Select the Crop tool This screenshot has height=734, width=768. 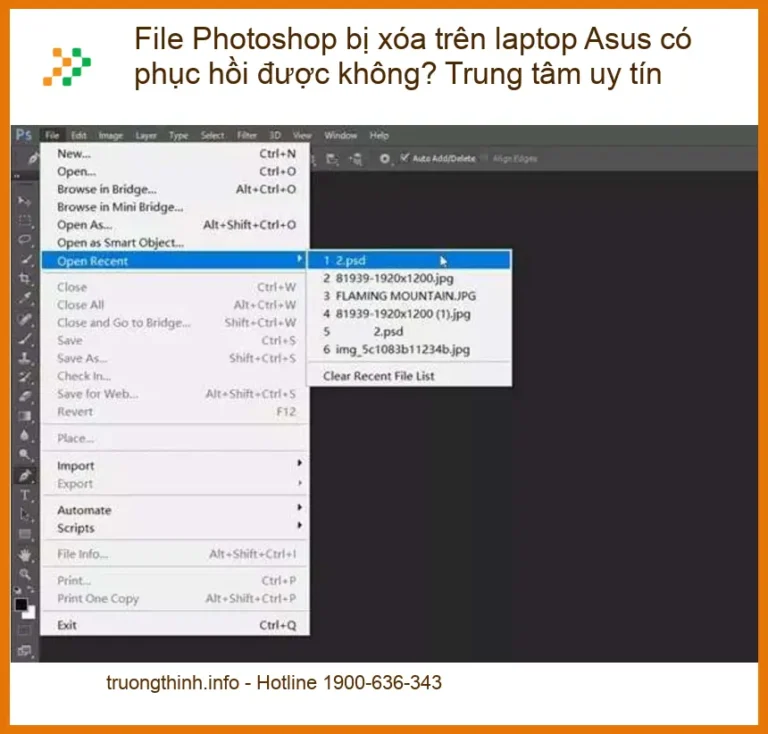click(x=24, y=279)
